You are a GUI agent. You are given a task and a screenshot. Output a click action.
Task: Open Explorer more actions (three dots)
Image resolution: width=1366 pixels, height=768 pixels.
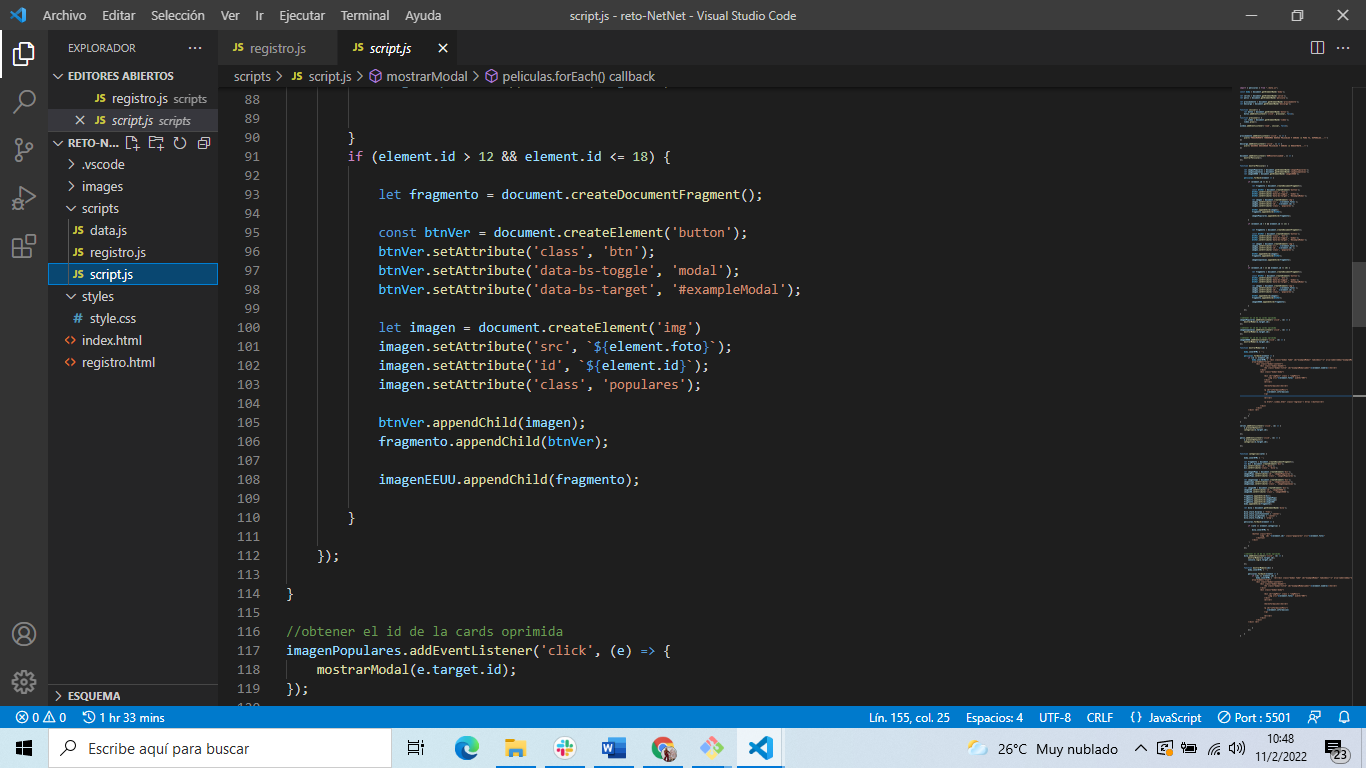pyautogui.click(x=194, y=48)
